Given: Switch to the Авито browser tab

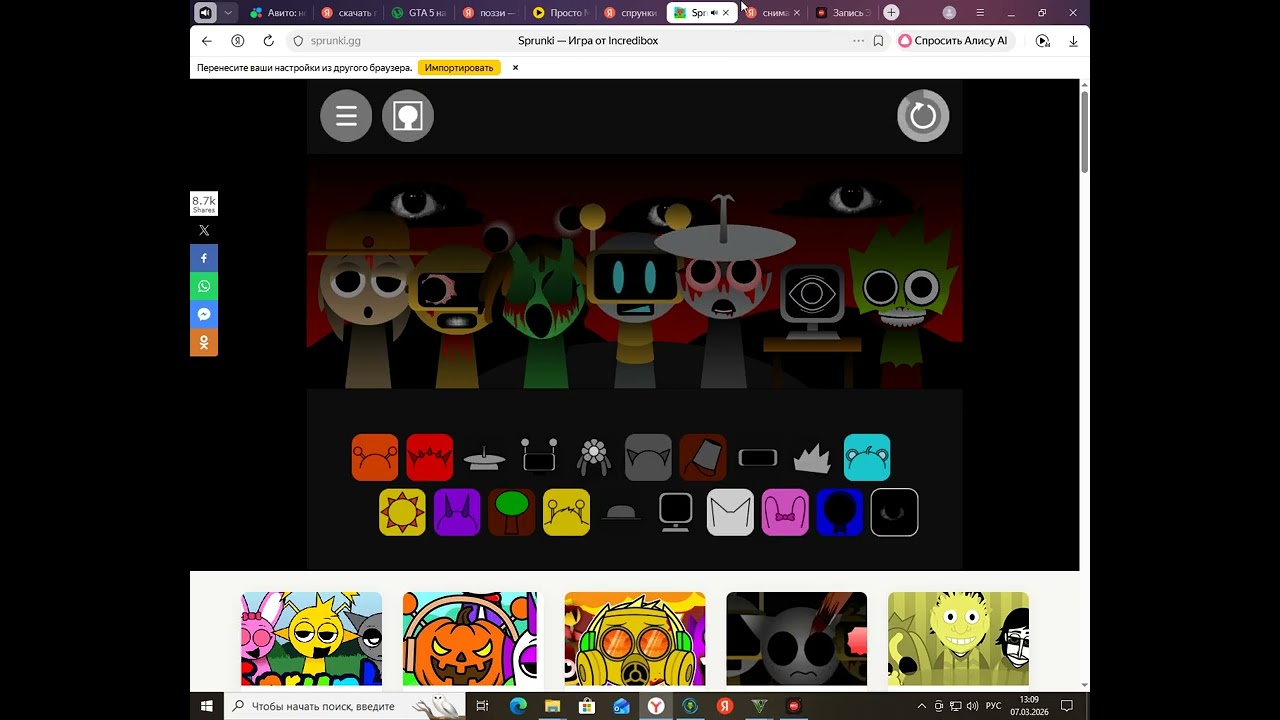Looking at the screenshot, I should click(x=278, y=13).
